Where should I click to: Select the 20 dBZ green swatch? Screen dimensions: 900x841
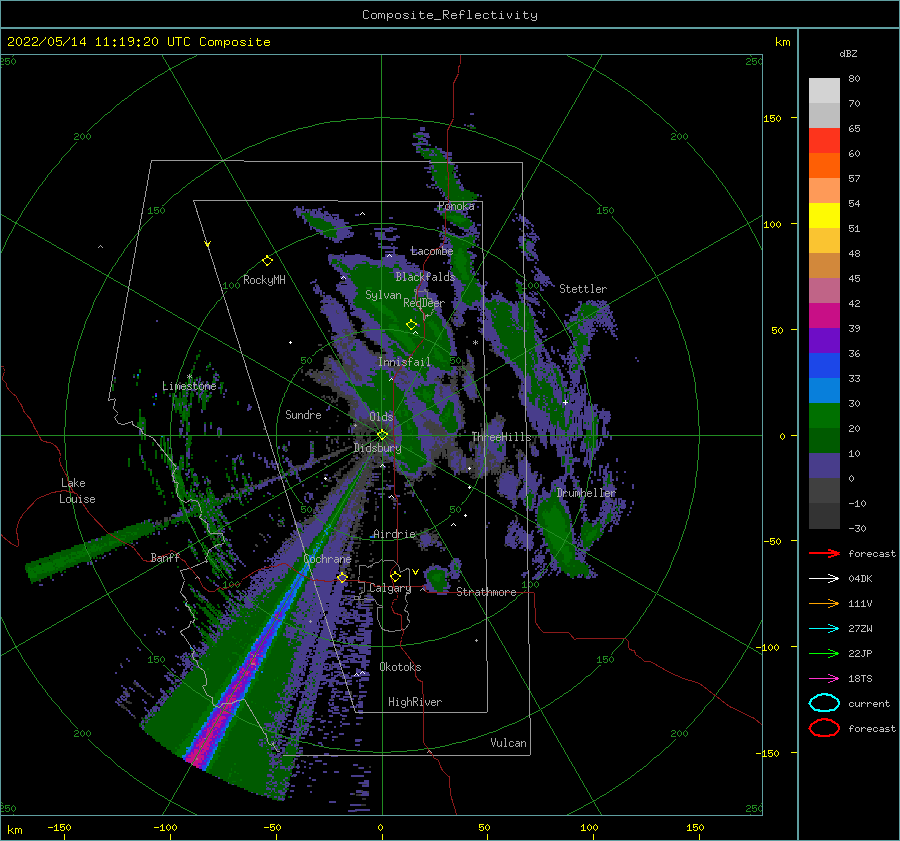click(824, 415)
